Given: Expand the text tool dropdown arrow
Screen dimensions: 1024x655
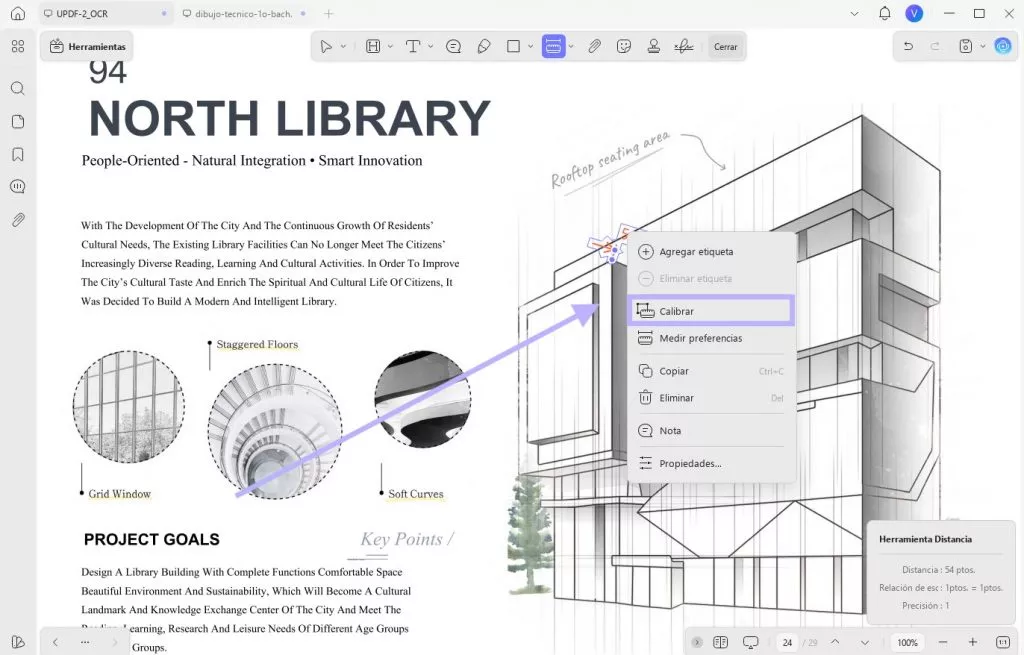Looking at the screenshot, I should (431, 46).
